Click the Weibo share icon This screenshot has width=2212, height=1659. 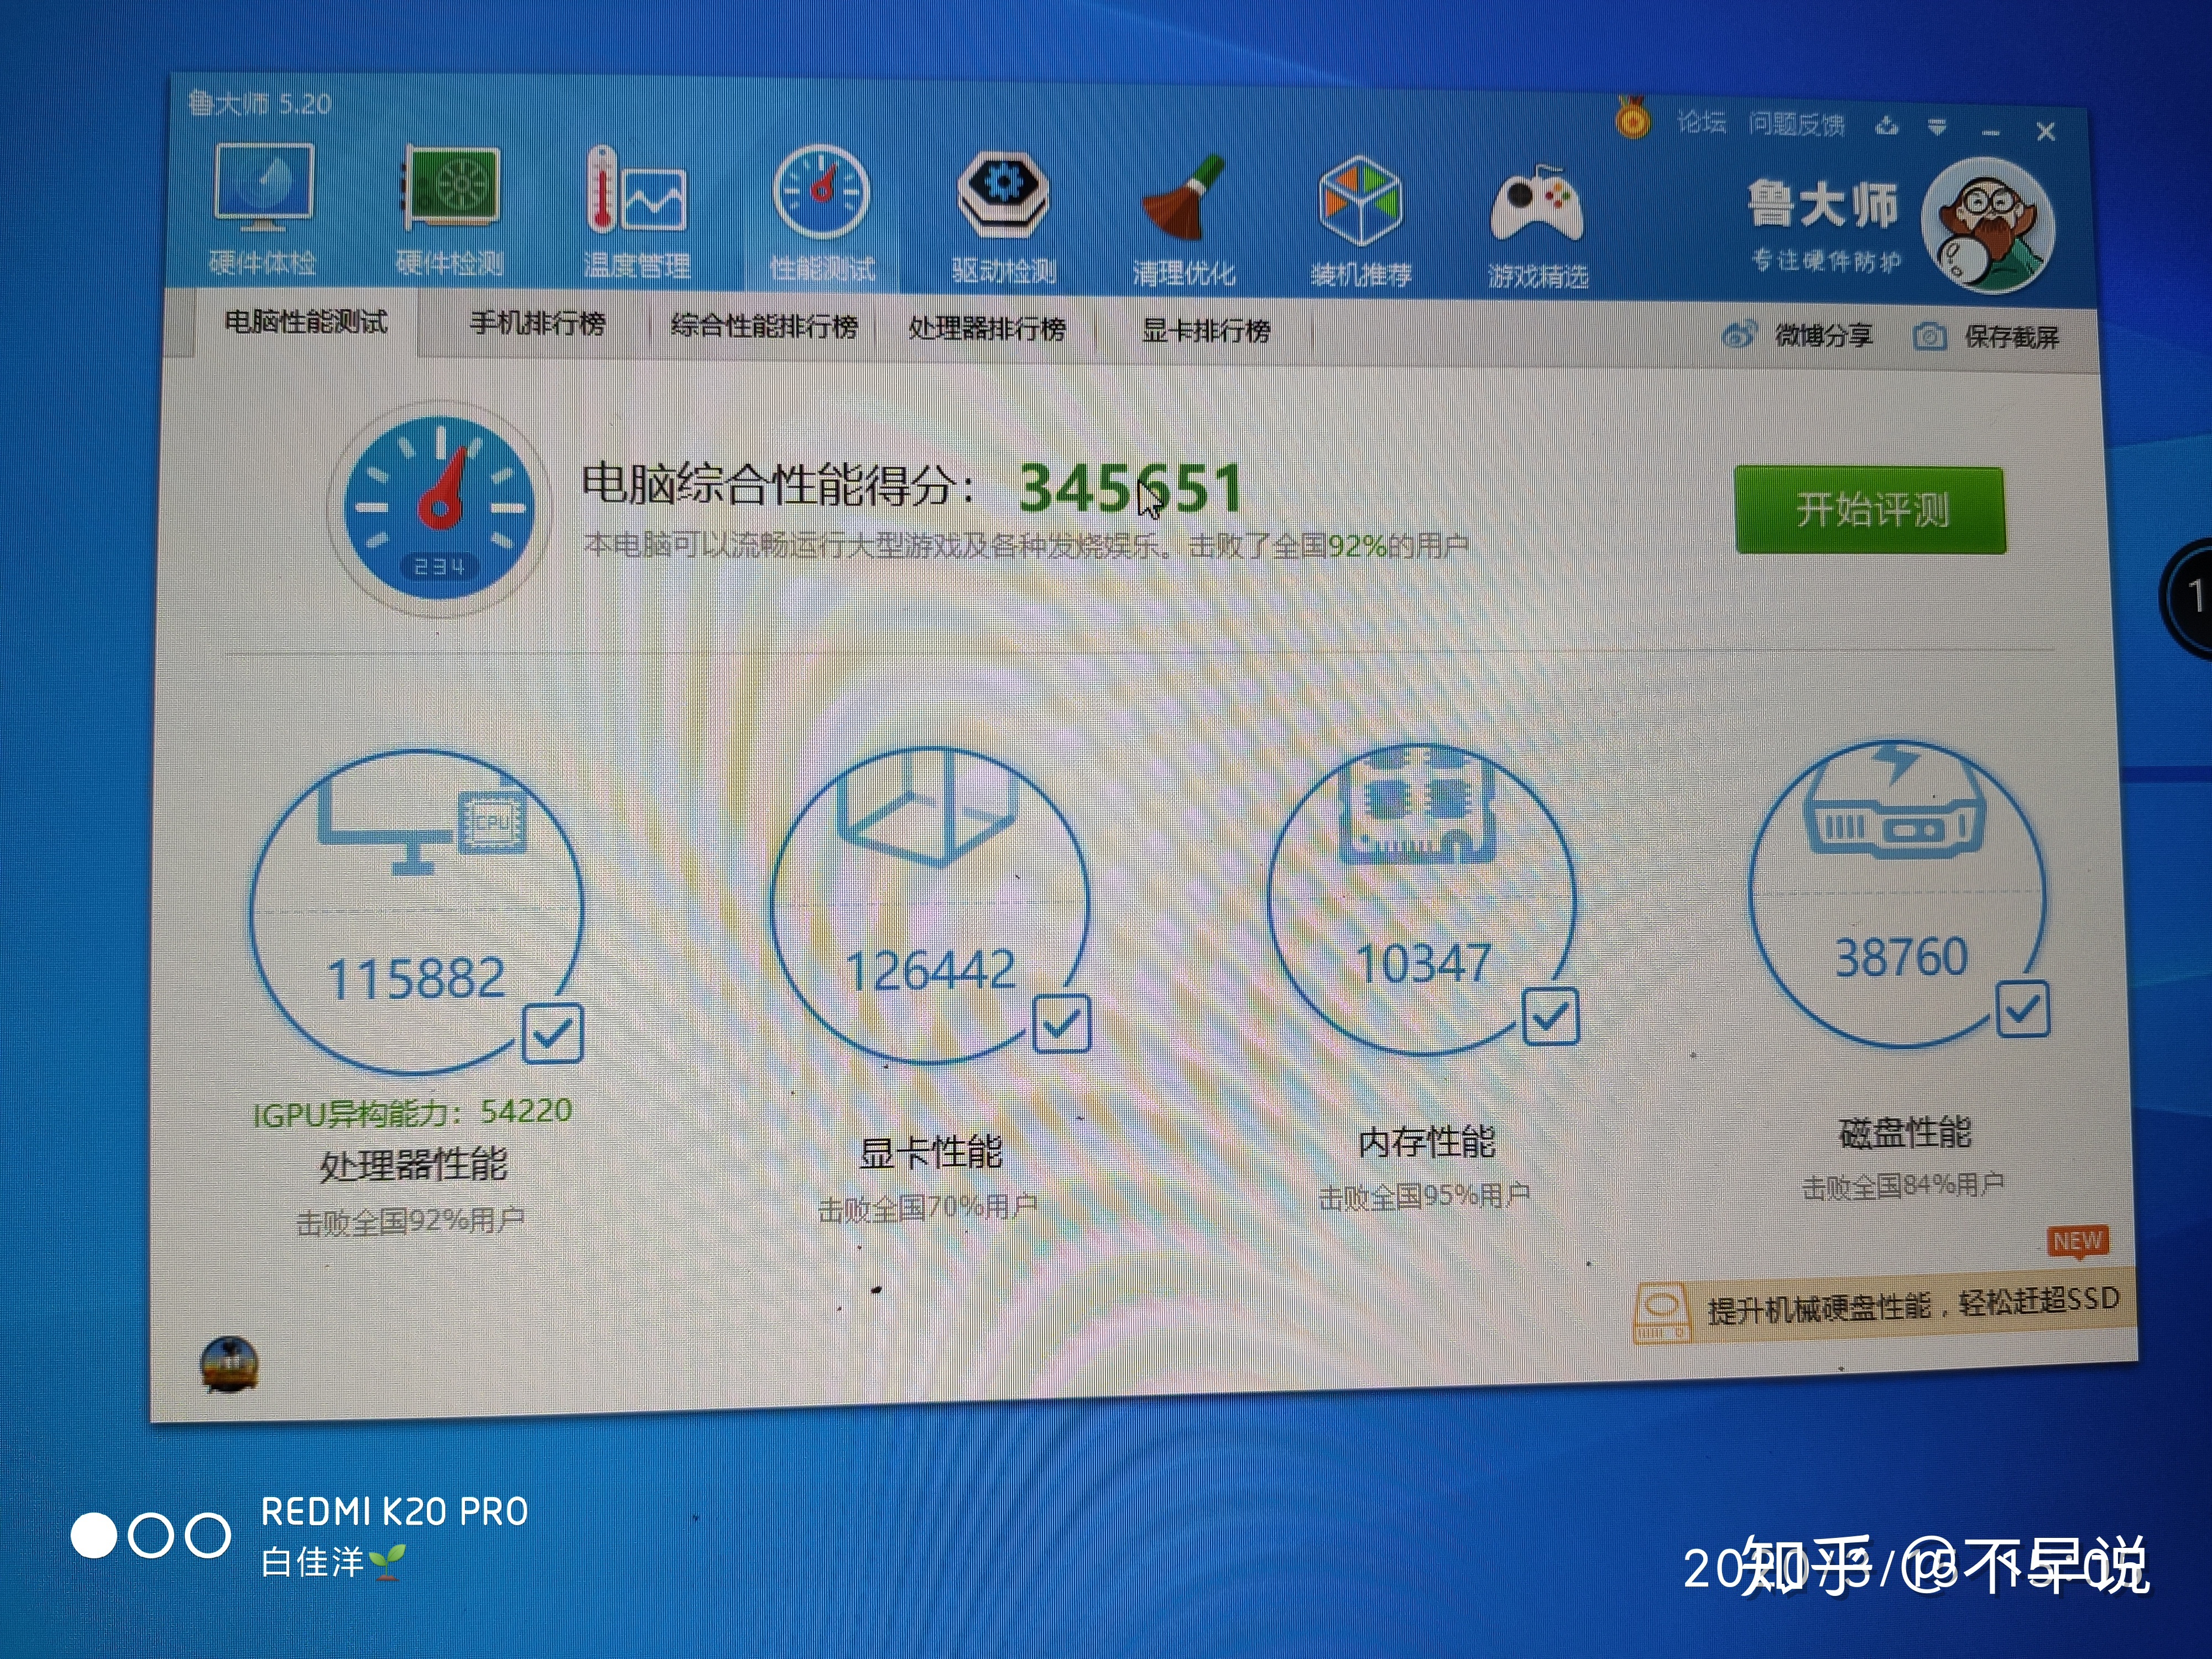pyautogui.click(x=1739, y=334)
